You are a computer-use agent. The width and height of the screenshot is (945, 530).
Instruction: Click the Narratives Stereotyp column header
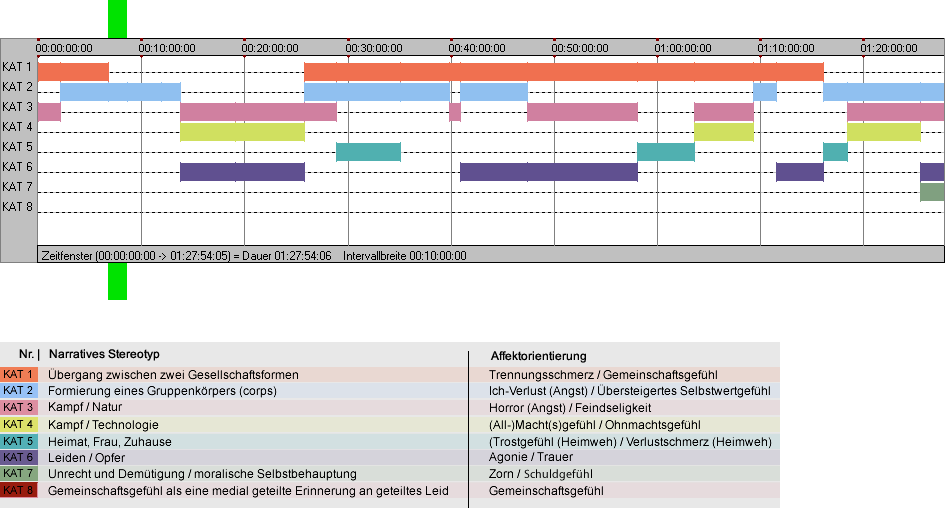pos(104,354)
